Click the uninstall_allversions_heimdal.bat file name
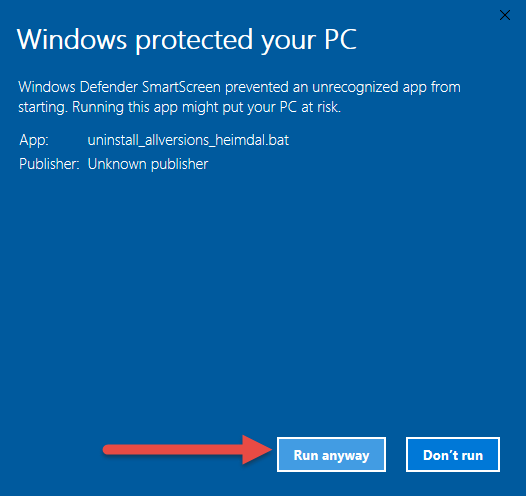 tap(188, 140)
